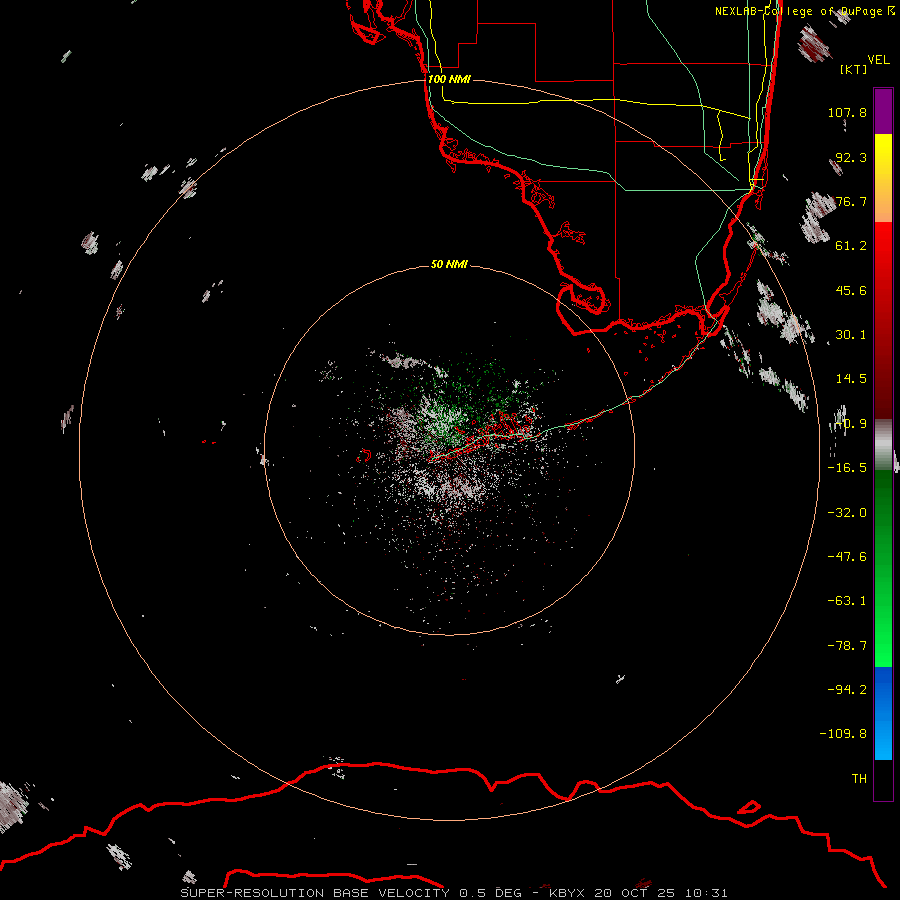The image size is (900, 900).
Task: Select the 76.7 velocity scale value
Action: [x=851, y=201]
